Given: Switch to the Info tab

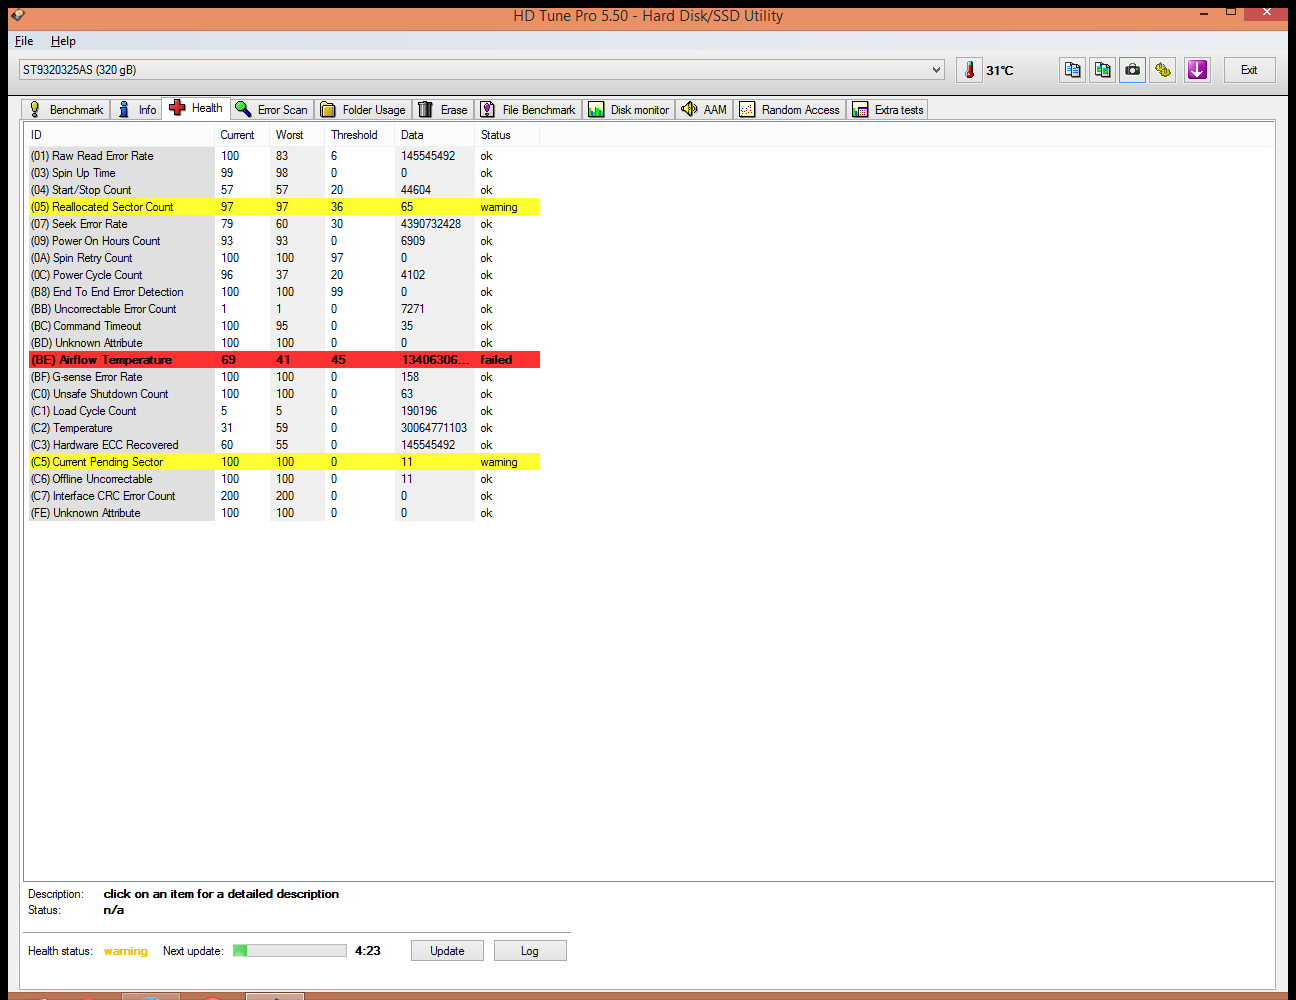Looking at the screenshot, I should coord(137,110).
